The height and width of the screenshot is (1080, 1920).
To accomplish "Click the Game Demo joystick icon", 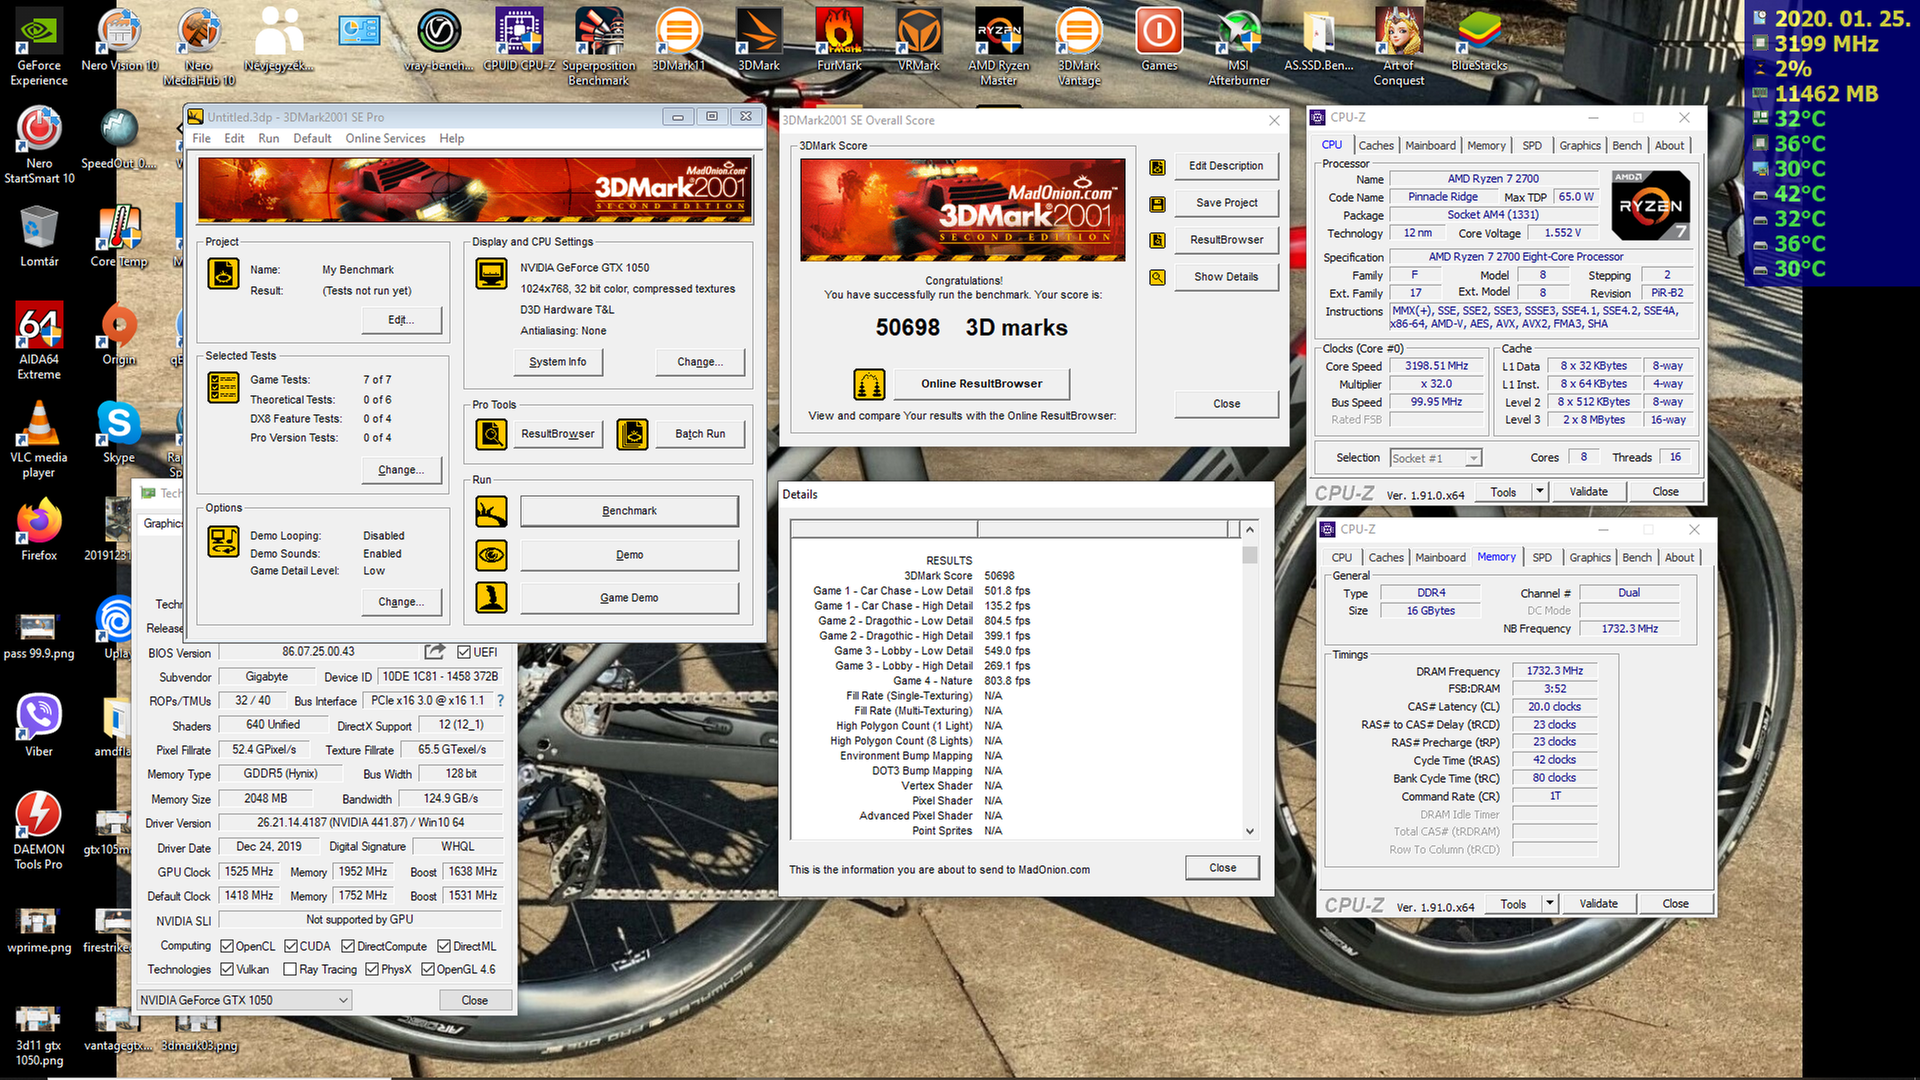I will 491,598.
